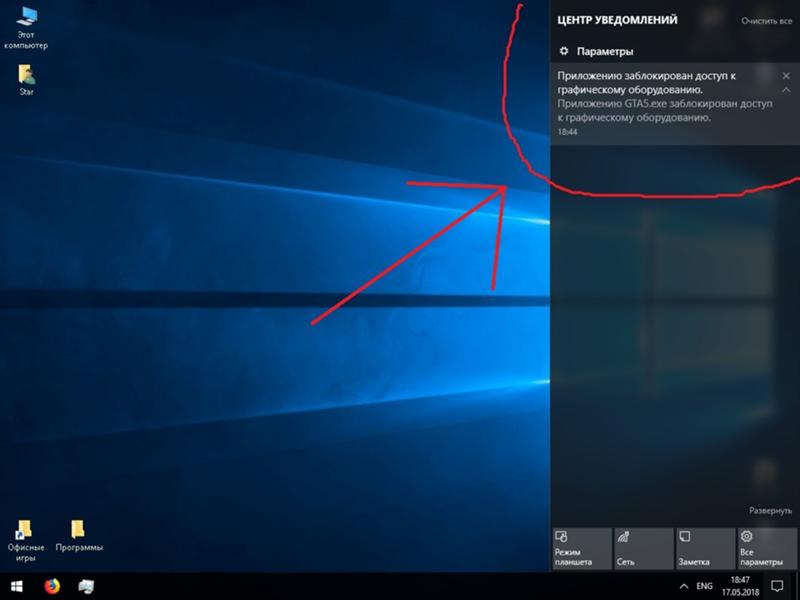800x600 pixels.
Task: Open the pinned app next to Firefox
Action: (86, 586)
